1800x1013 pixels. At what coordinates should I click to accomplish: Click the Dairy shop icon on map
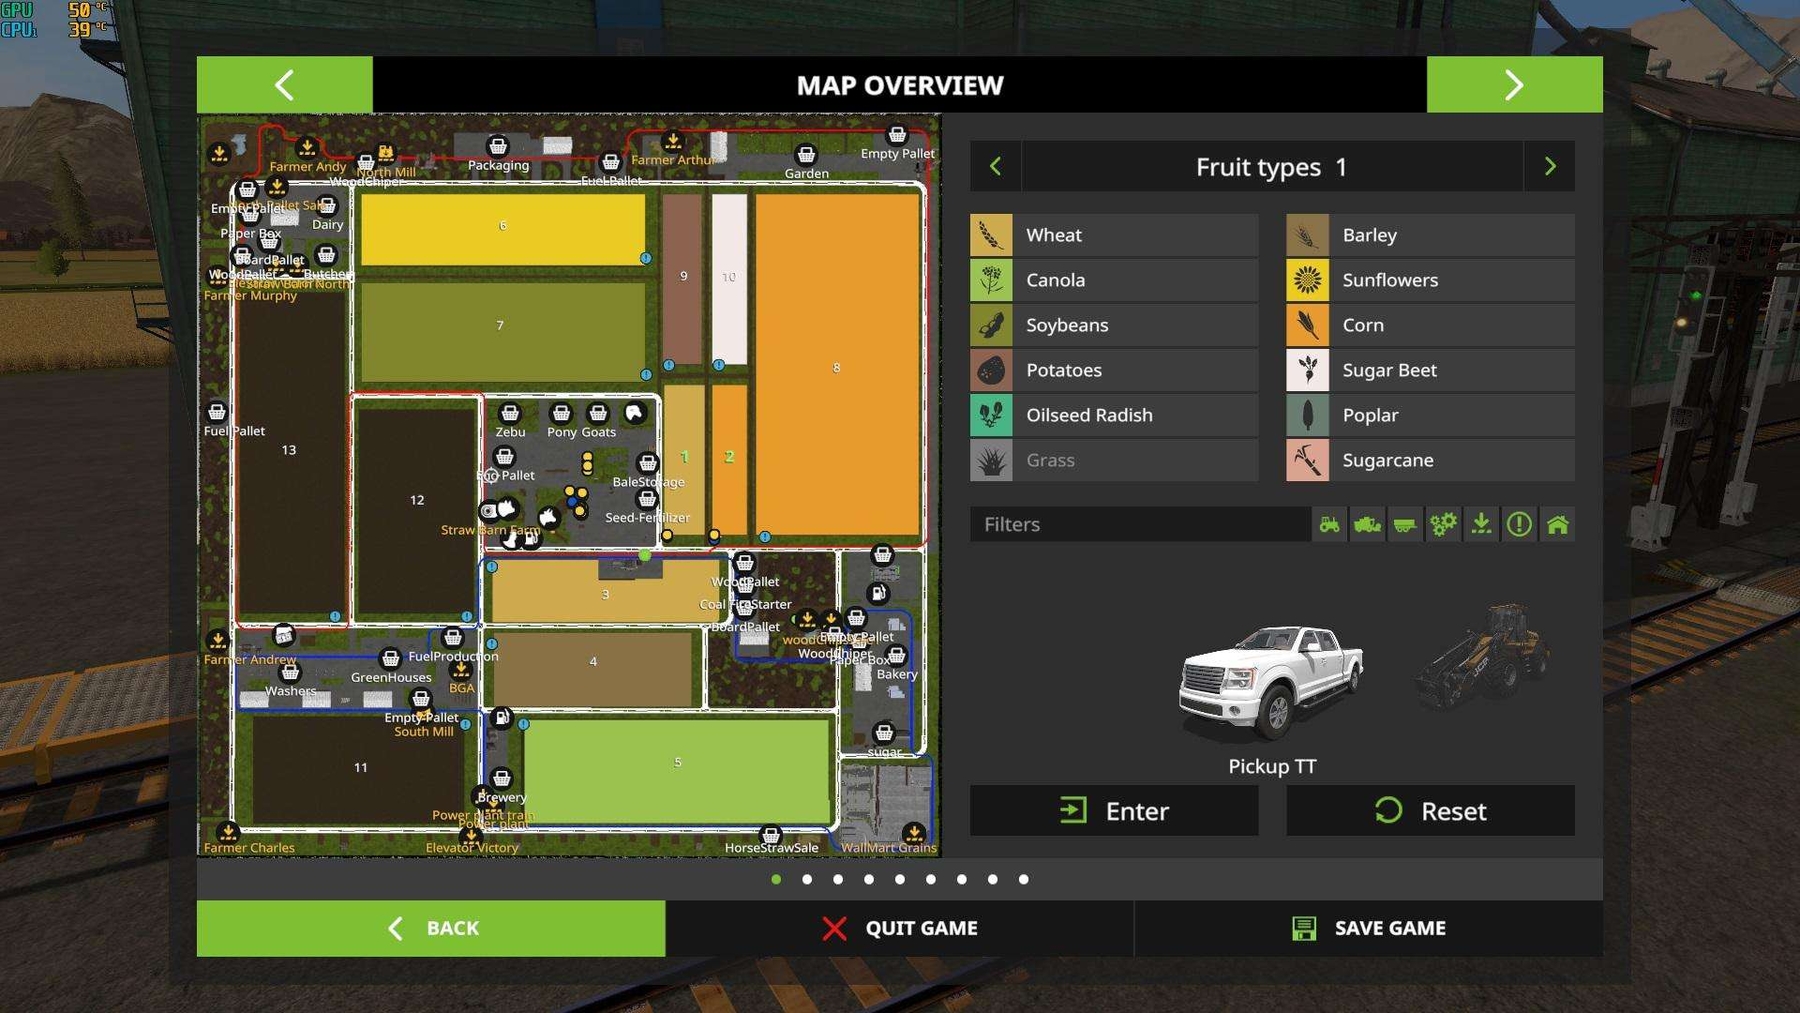(327, 207)
